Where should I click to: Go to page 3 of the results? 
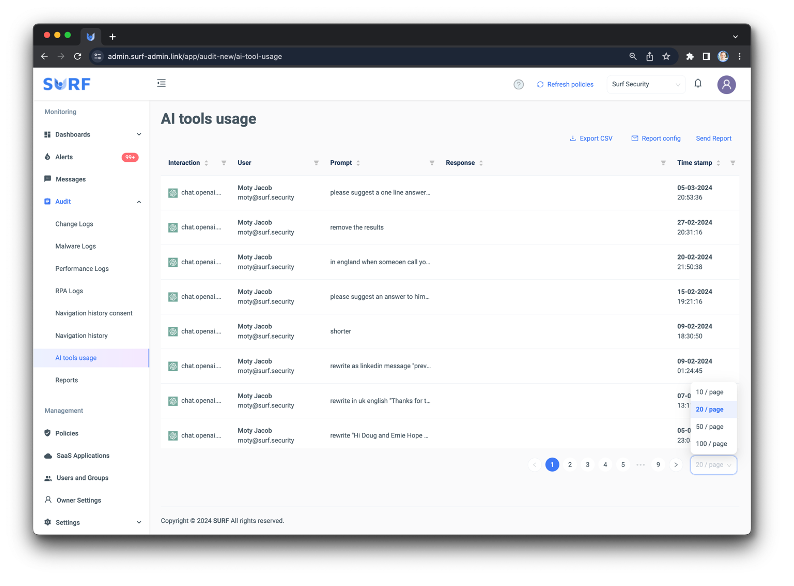pos(588,465)
